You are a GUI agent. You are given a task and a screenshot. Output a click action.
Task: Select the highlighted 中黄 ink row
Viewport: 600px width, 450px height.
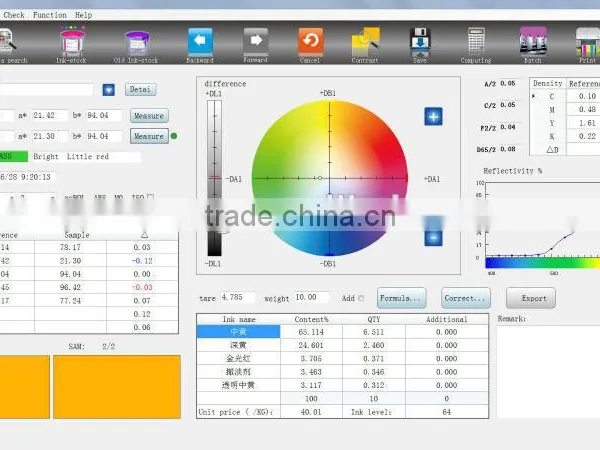click(x=238, y=332)
